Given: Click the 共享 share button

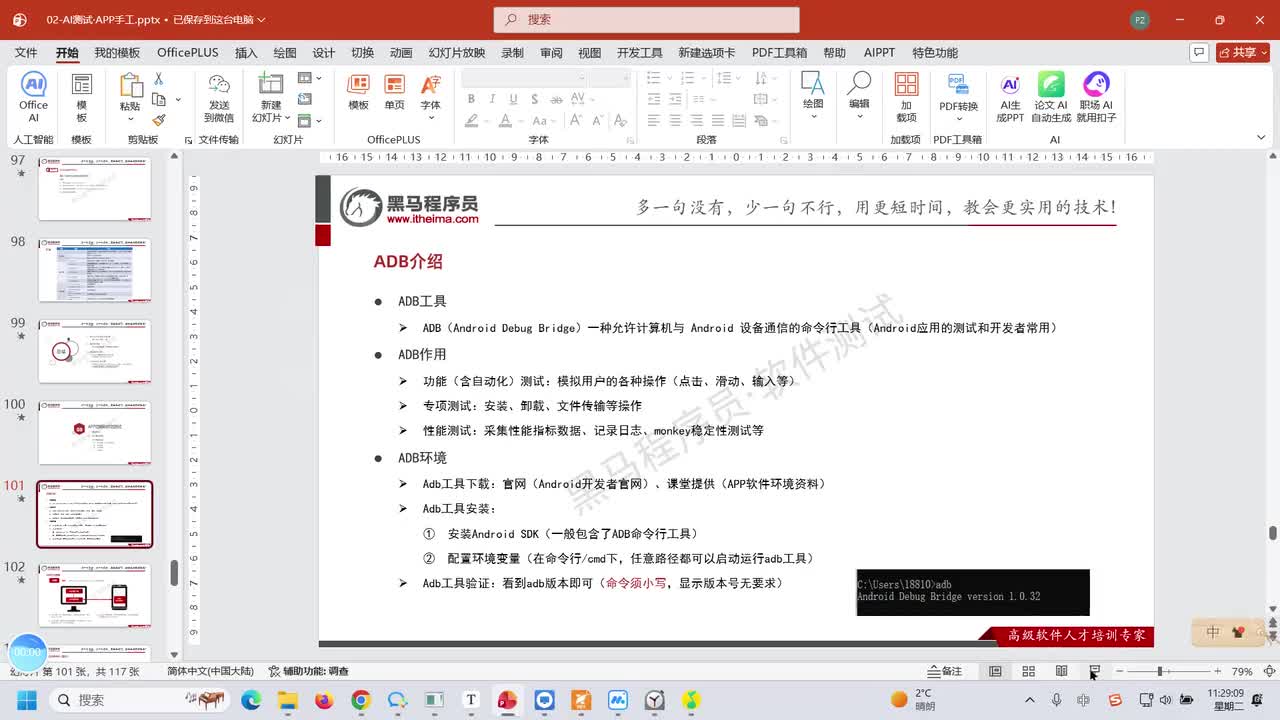Looking at the screenshot, I should (x=1243, y=52).
